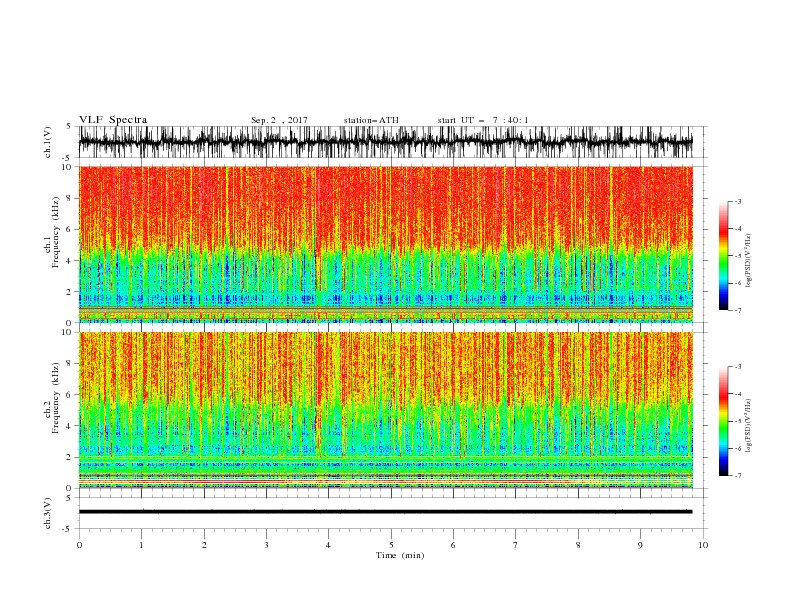Viewport: 792px width, 612px height.
Task: Click the ch.1 black voltage waveform trace
Action: point(385,142)
